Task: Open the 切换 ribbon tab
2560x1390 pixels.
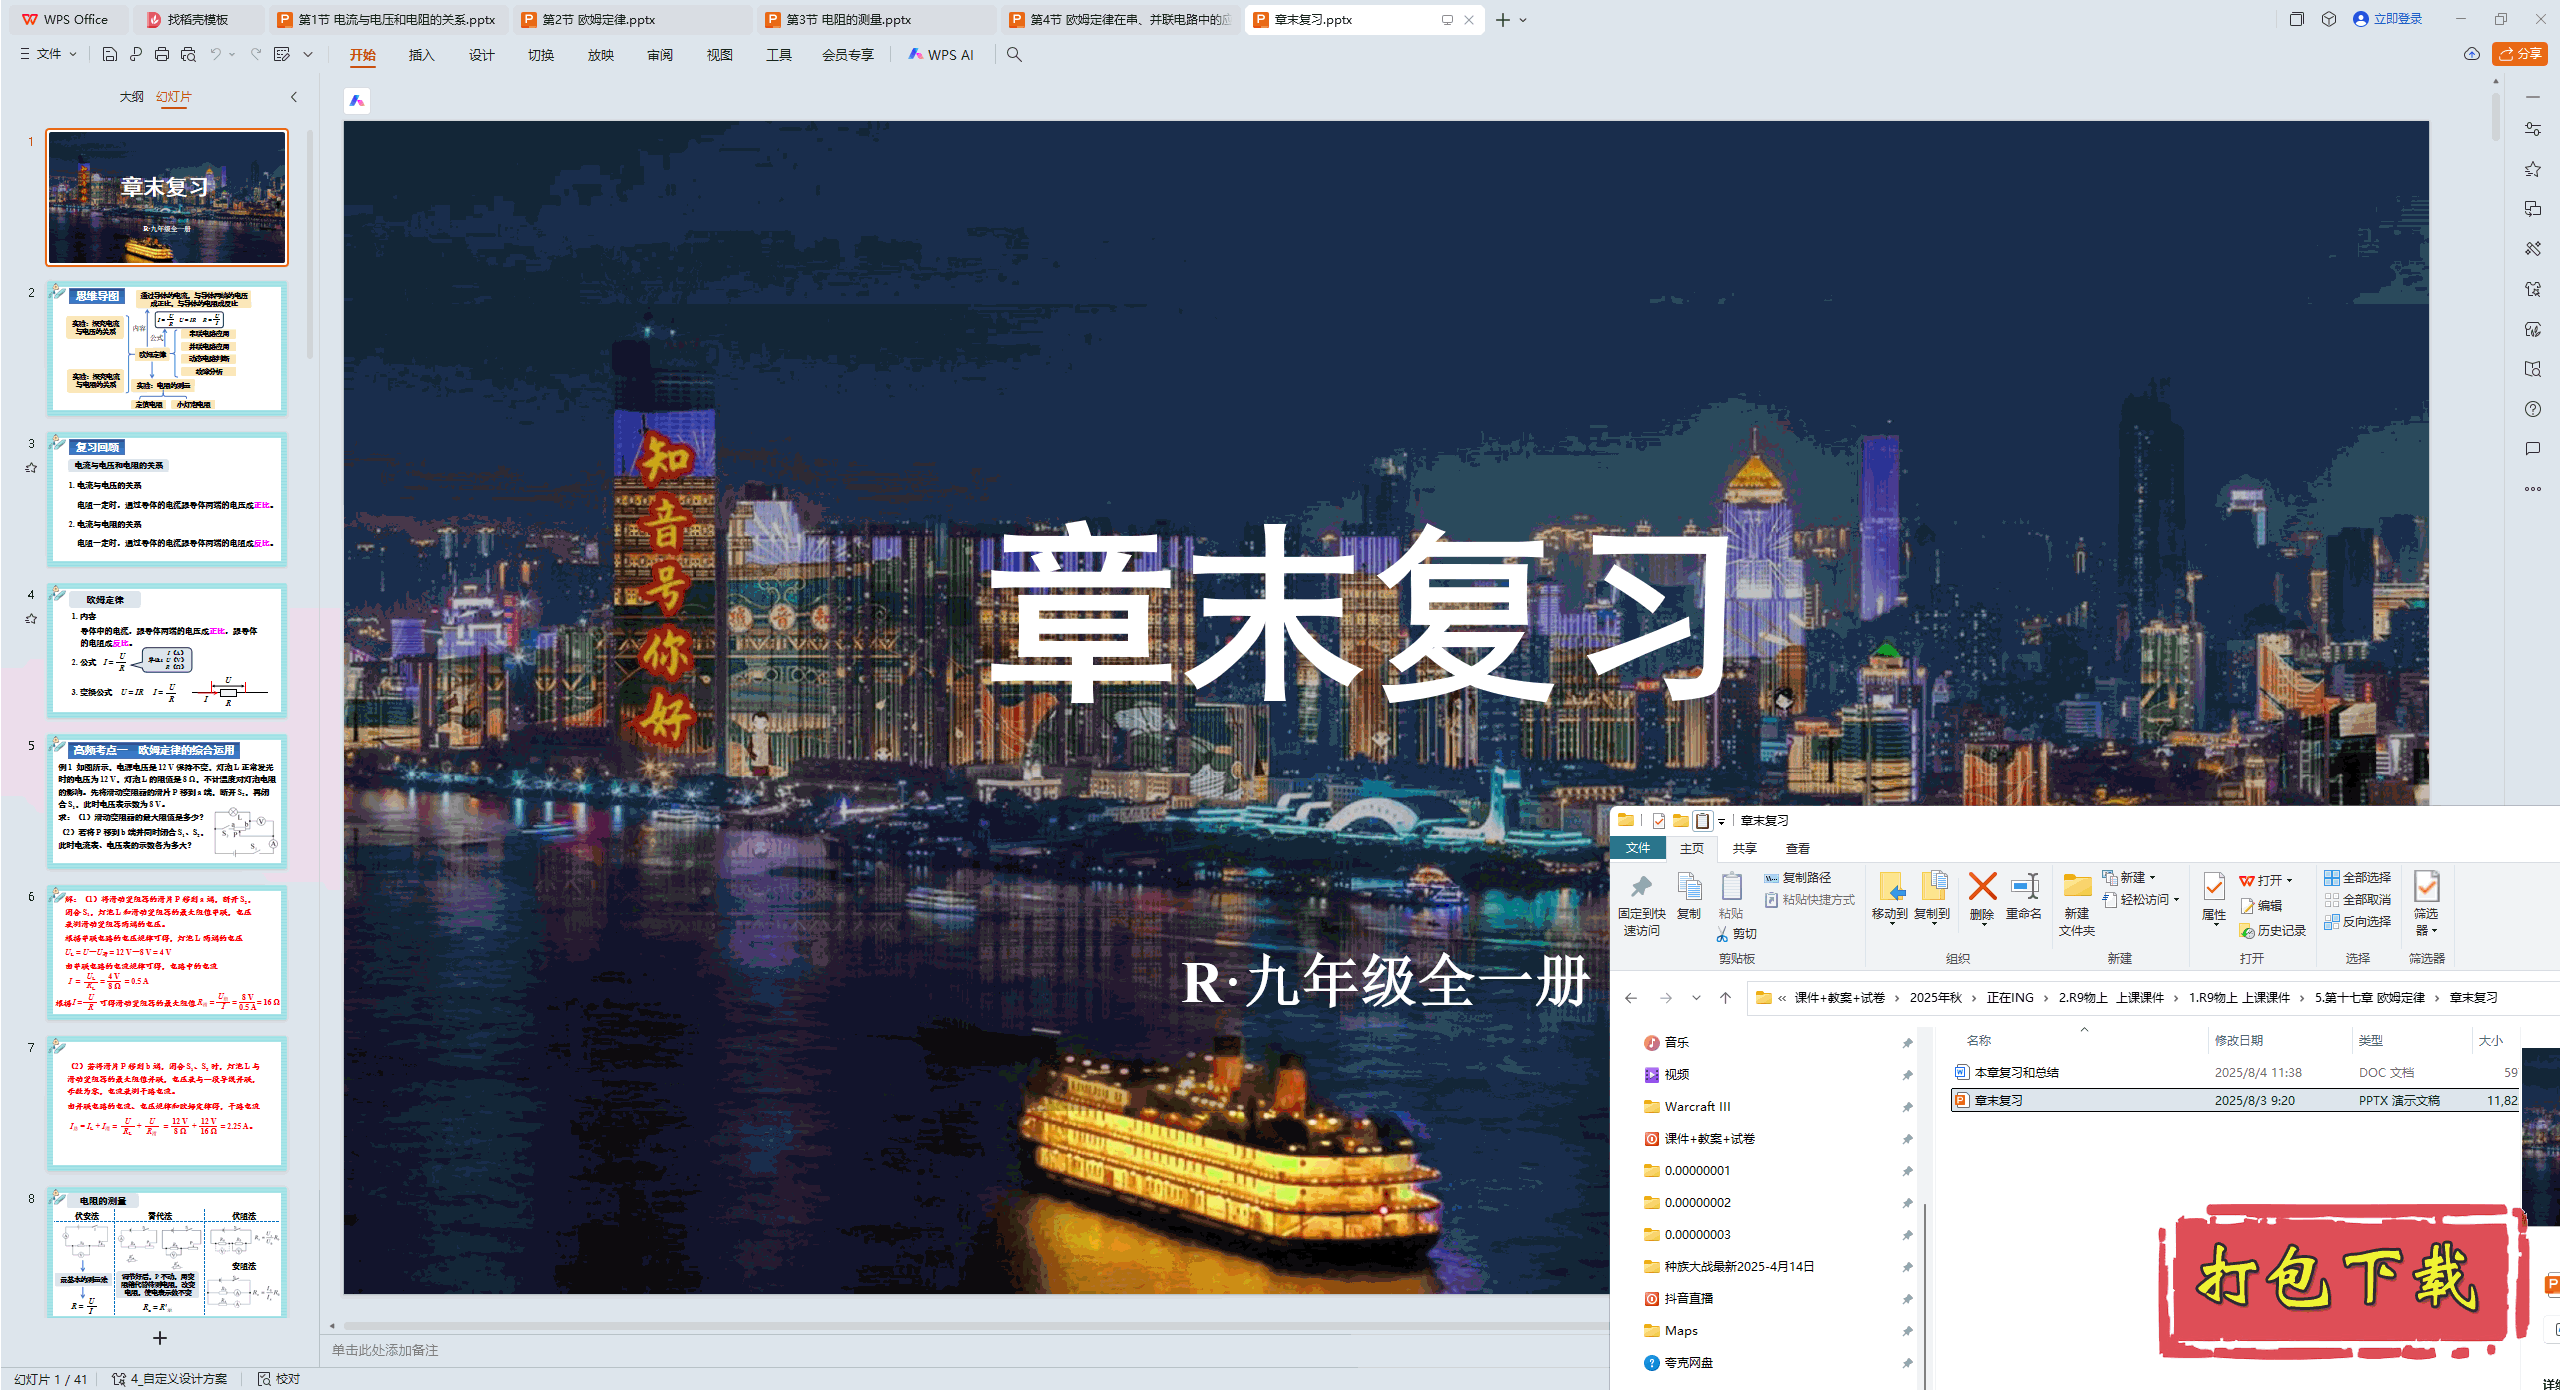Action: pos(541,55)
